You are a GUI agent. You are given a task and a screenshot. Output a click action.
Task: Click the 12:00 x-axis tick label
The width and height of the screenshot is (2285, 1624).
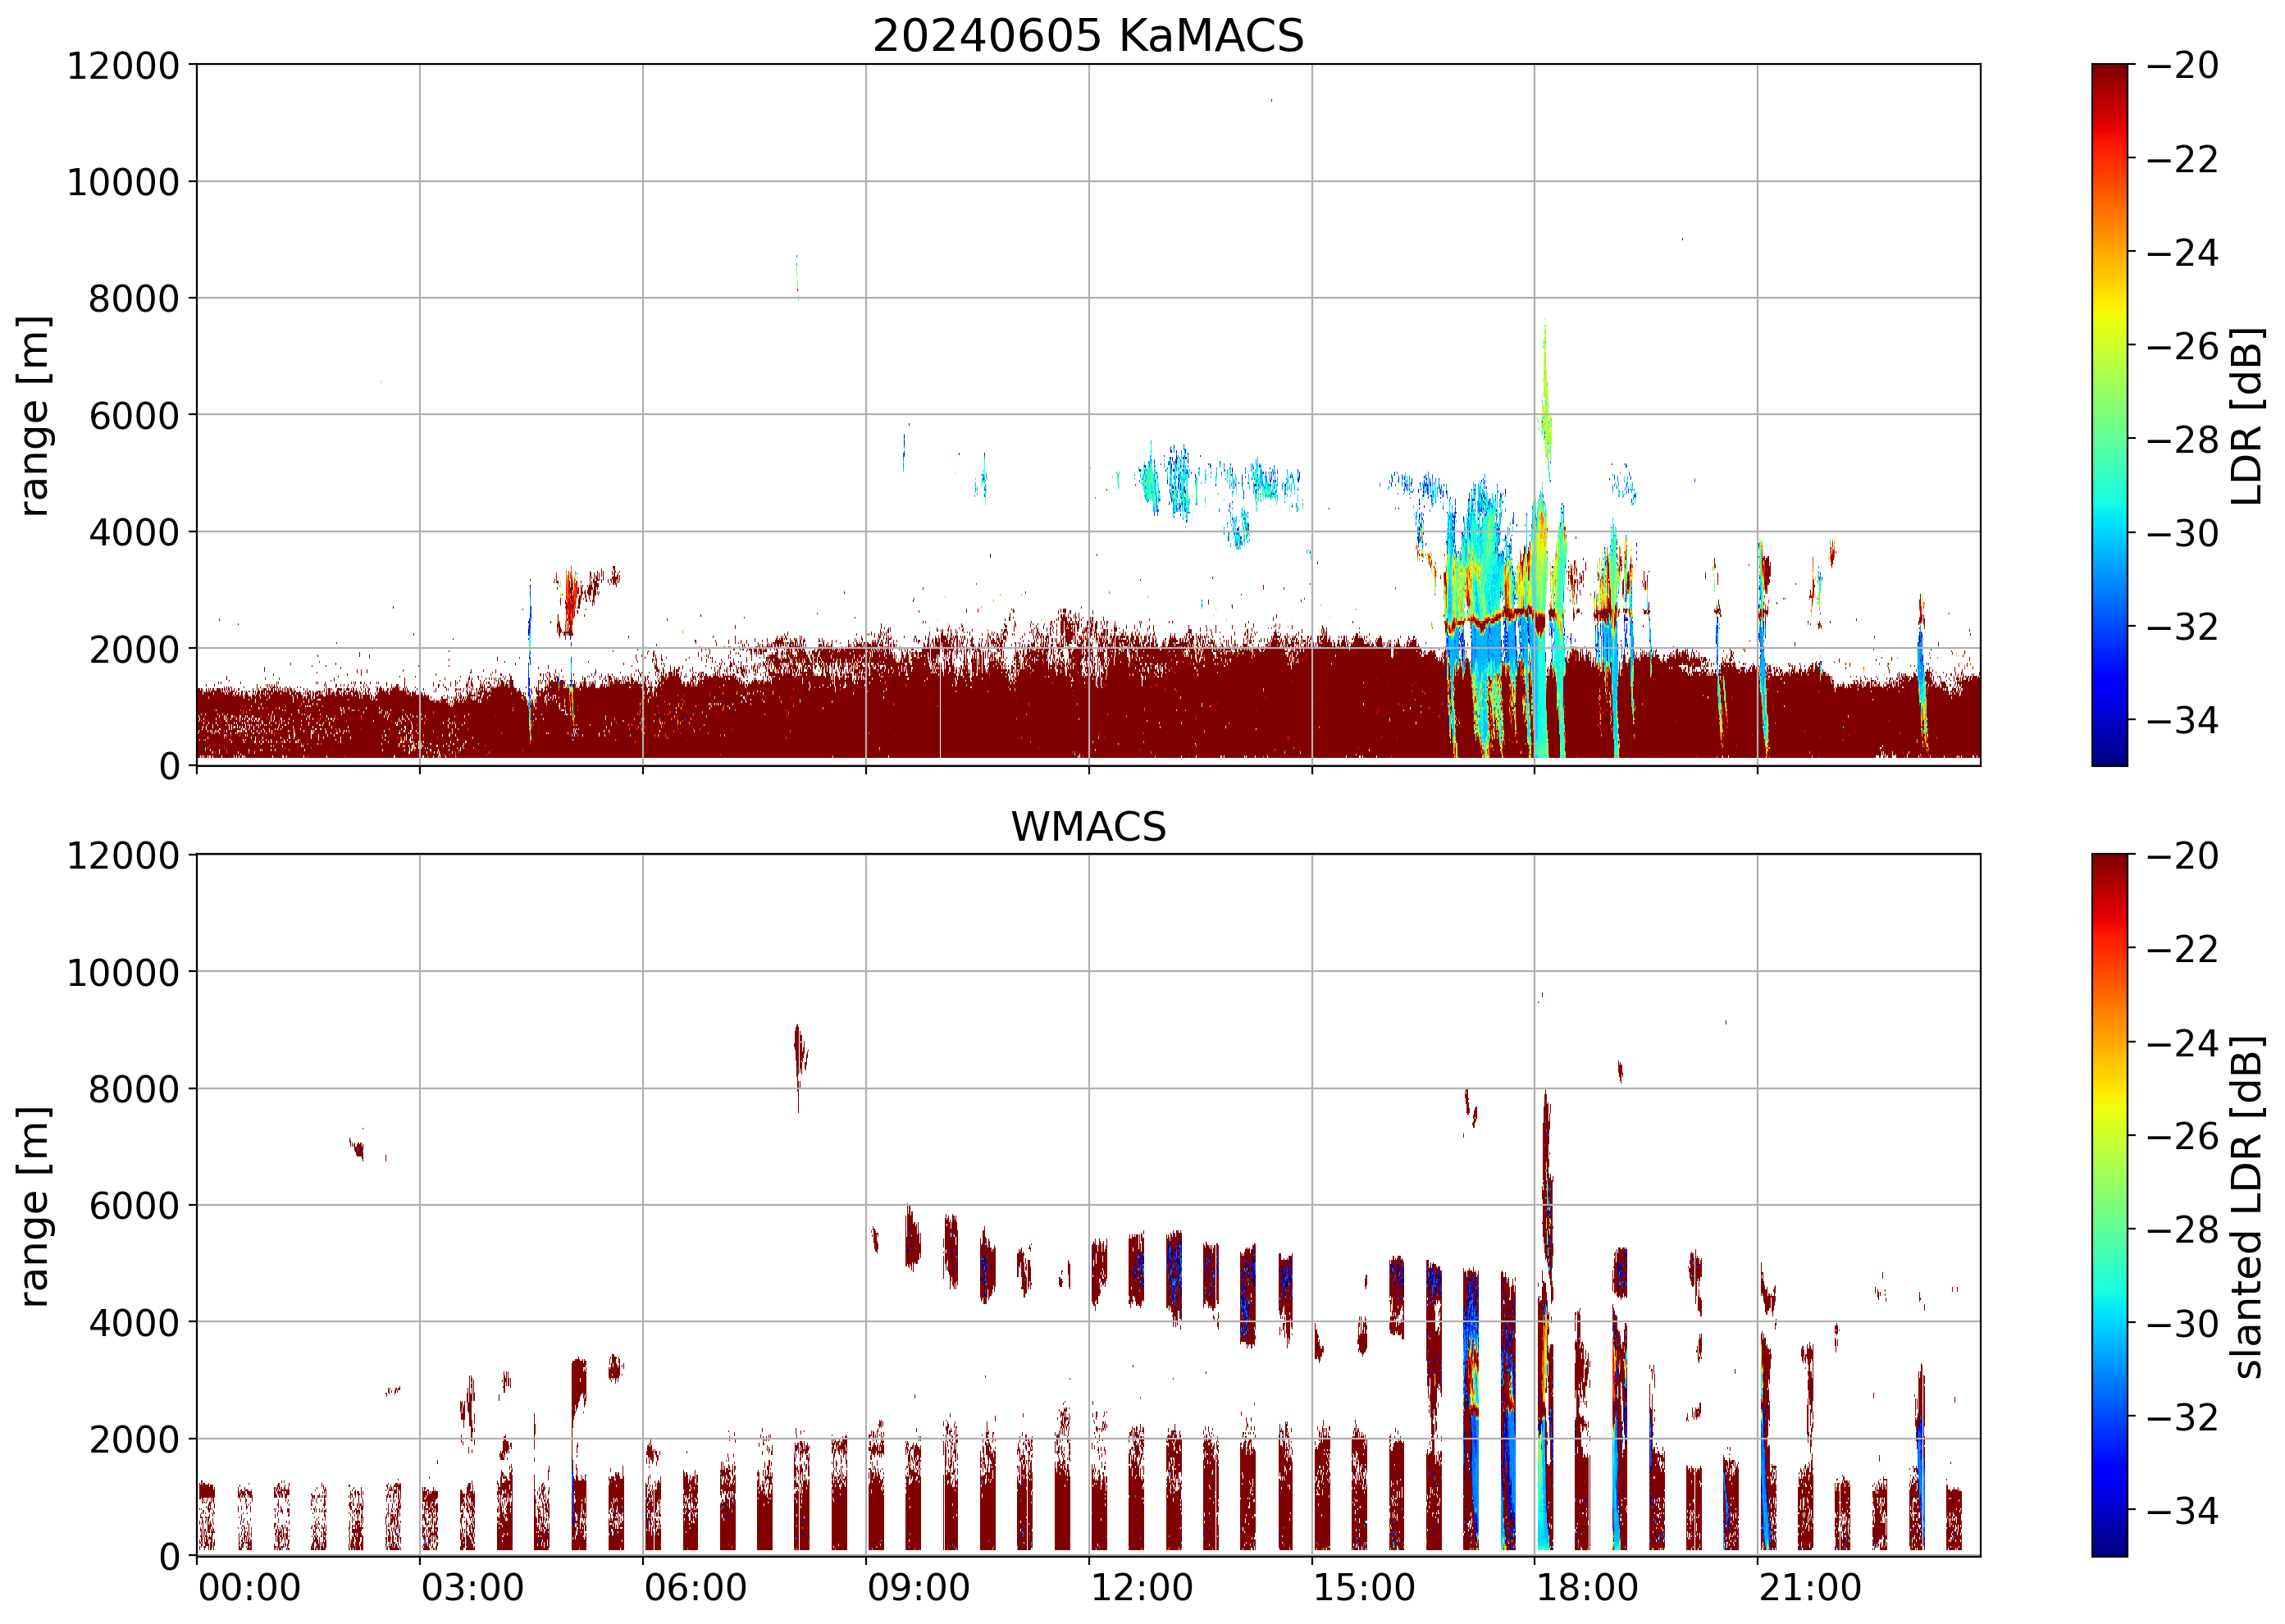(1141, 1588)
